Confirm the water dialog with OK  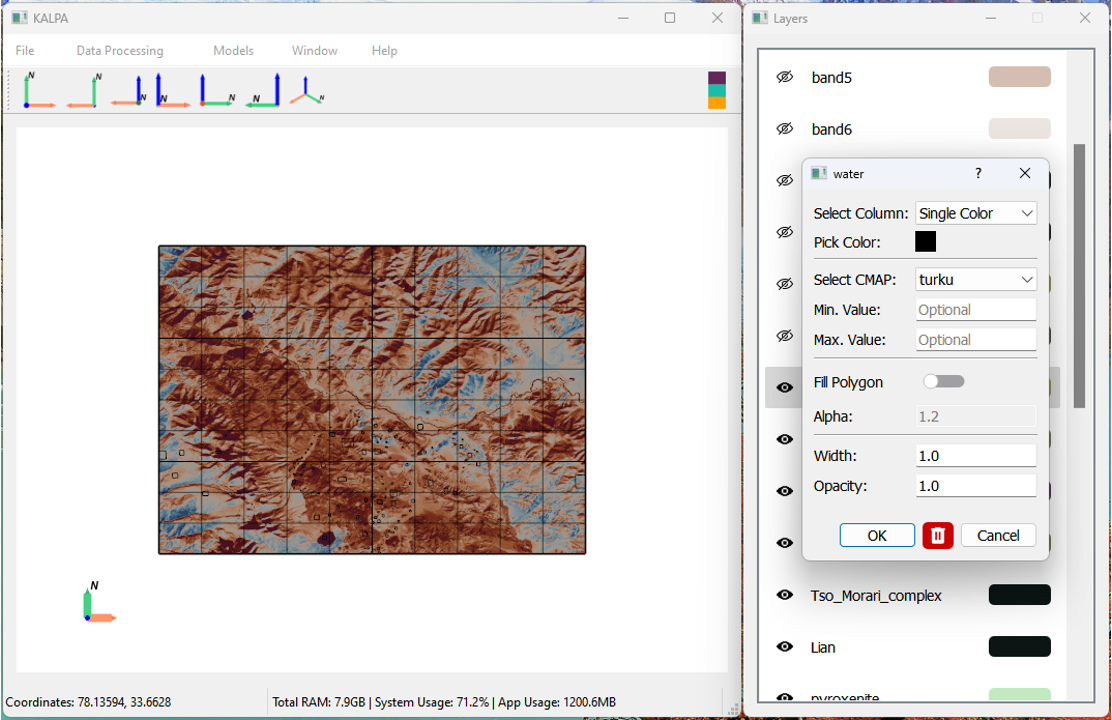click(x=877, y=536)
